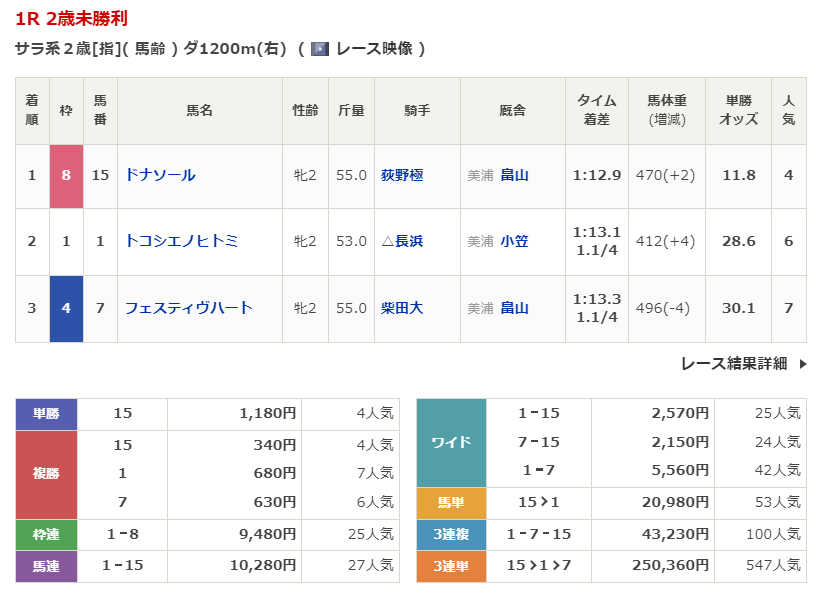
Task: Click the 単勝オッズ column header
Action: (x=738, y=110)
